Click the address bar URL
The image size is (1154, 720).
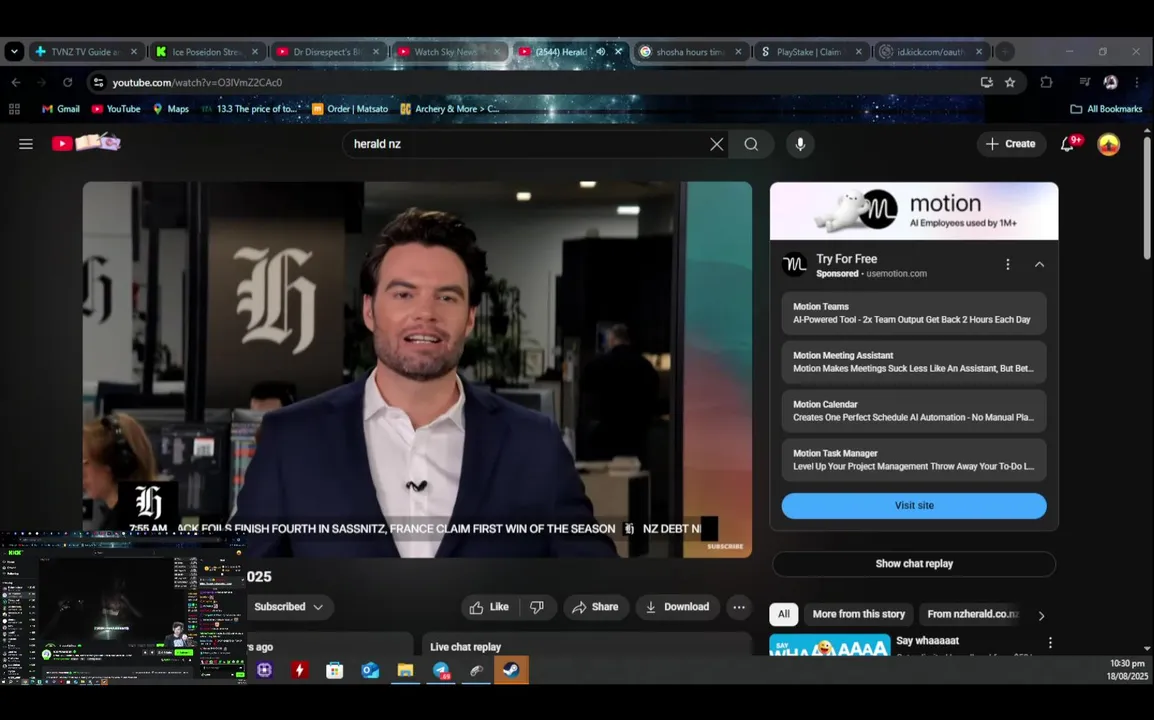click(197, 82)
